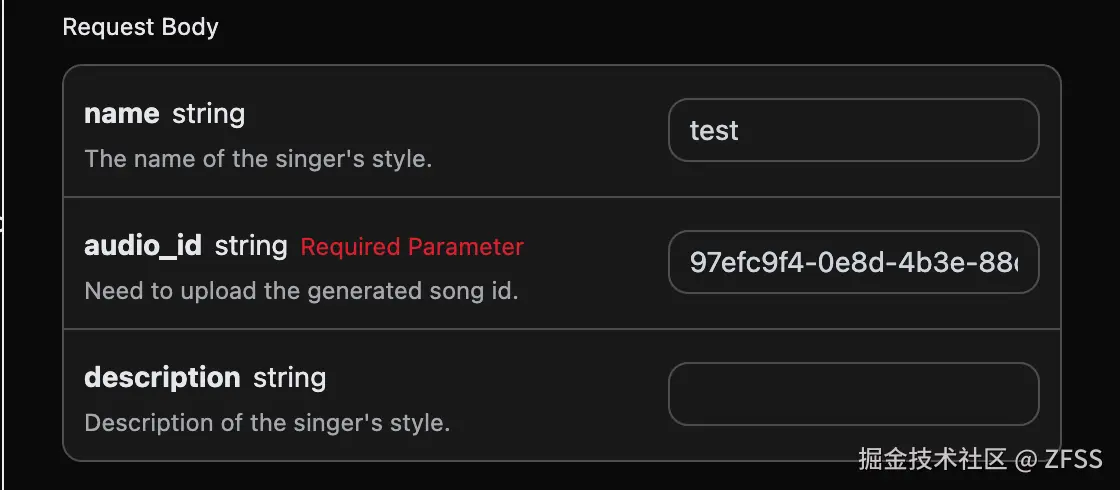Click the string type next to name
The height and width of the screenshot is (490, 1120).
(x=208, y=114)
